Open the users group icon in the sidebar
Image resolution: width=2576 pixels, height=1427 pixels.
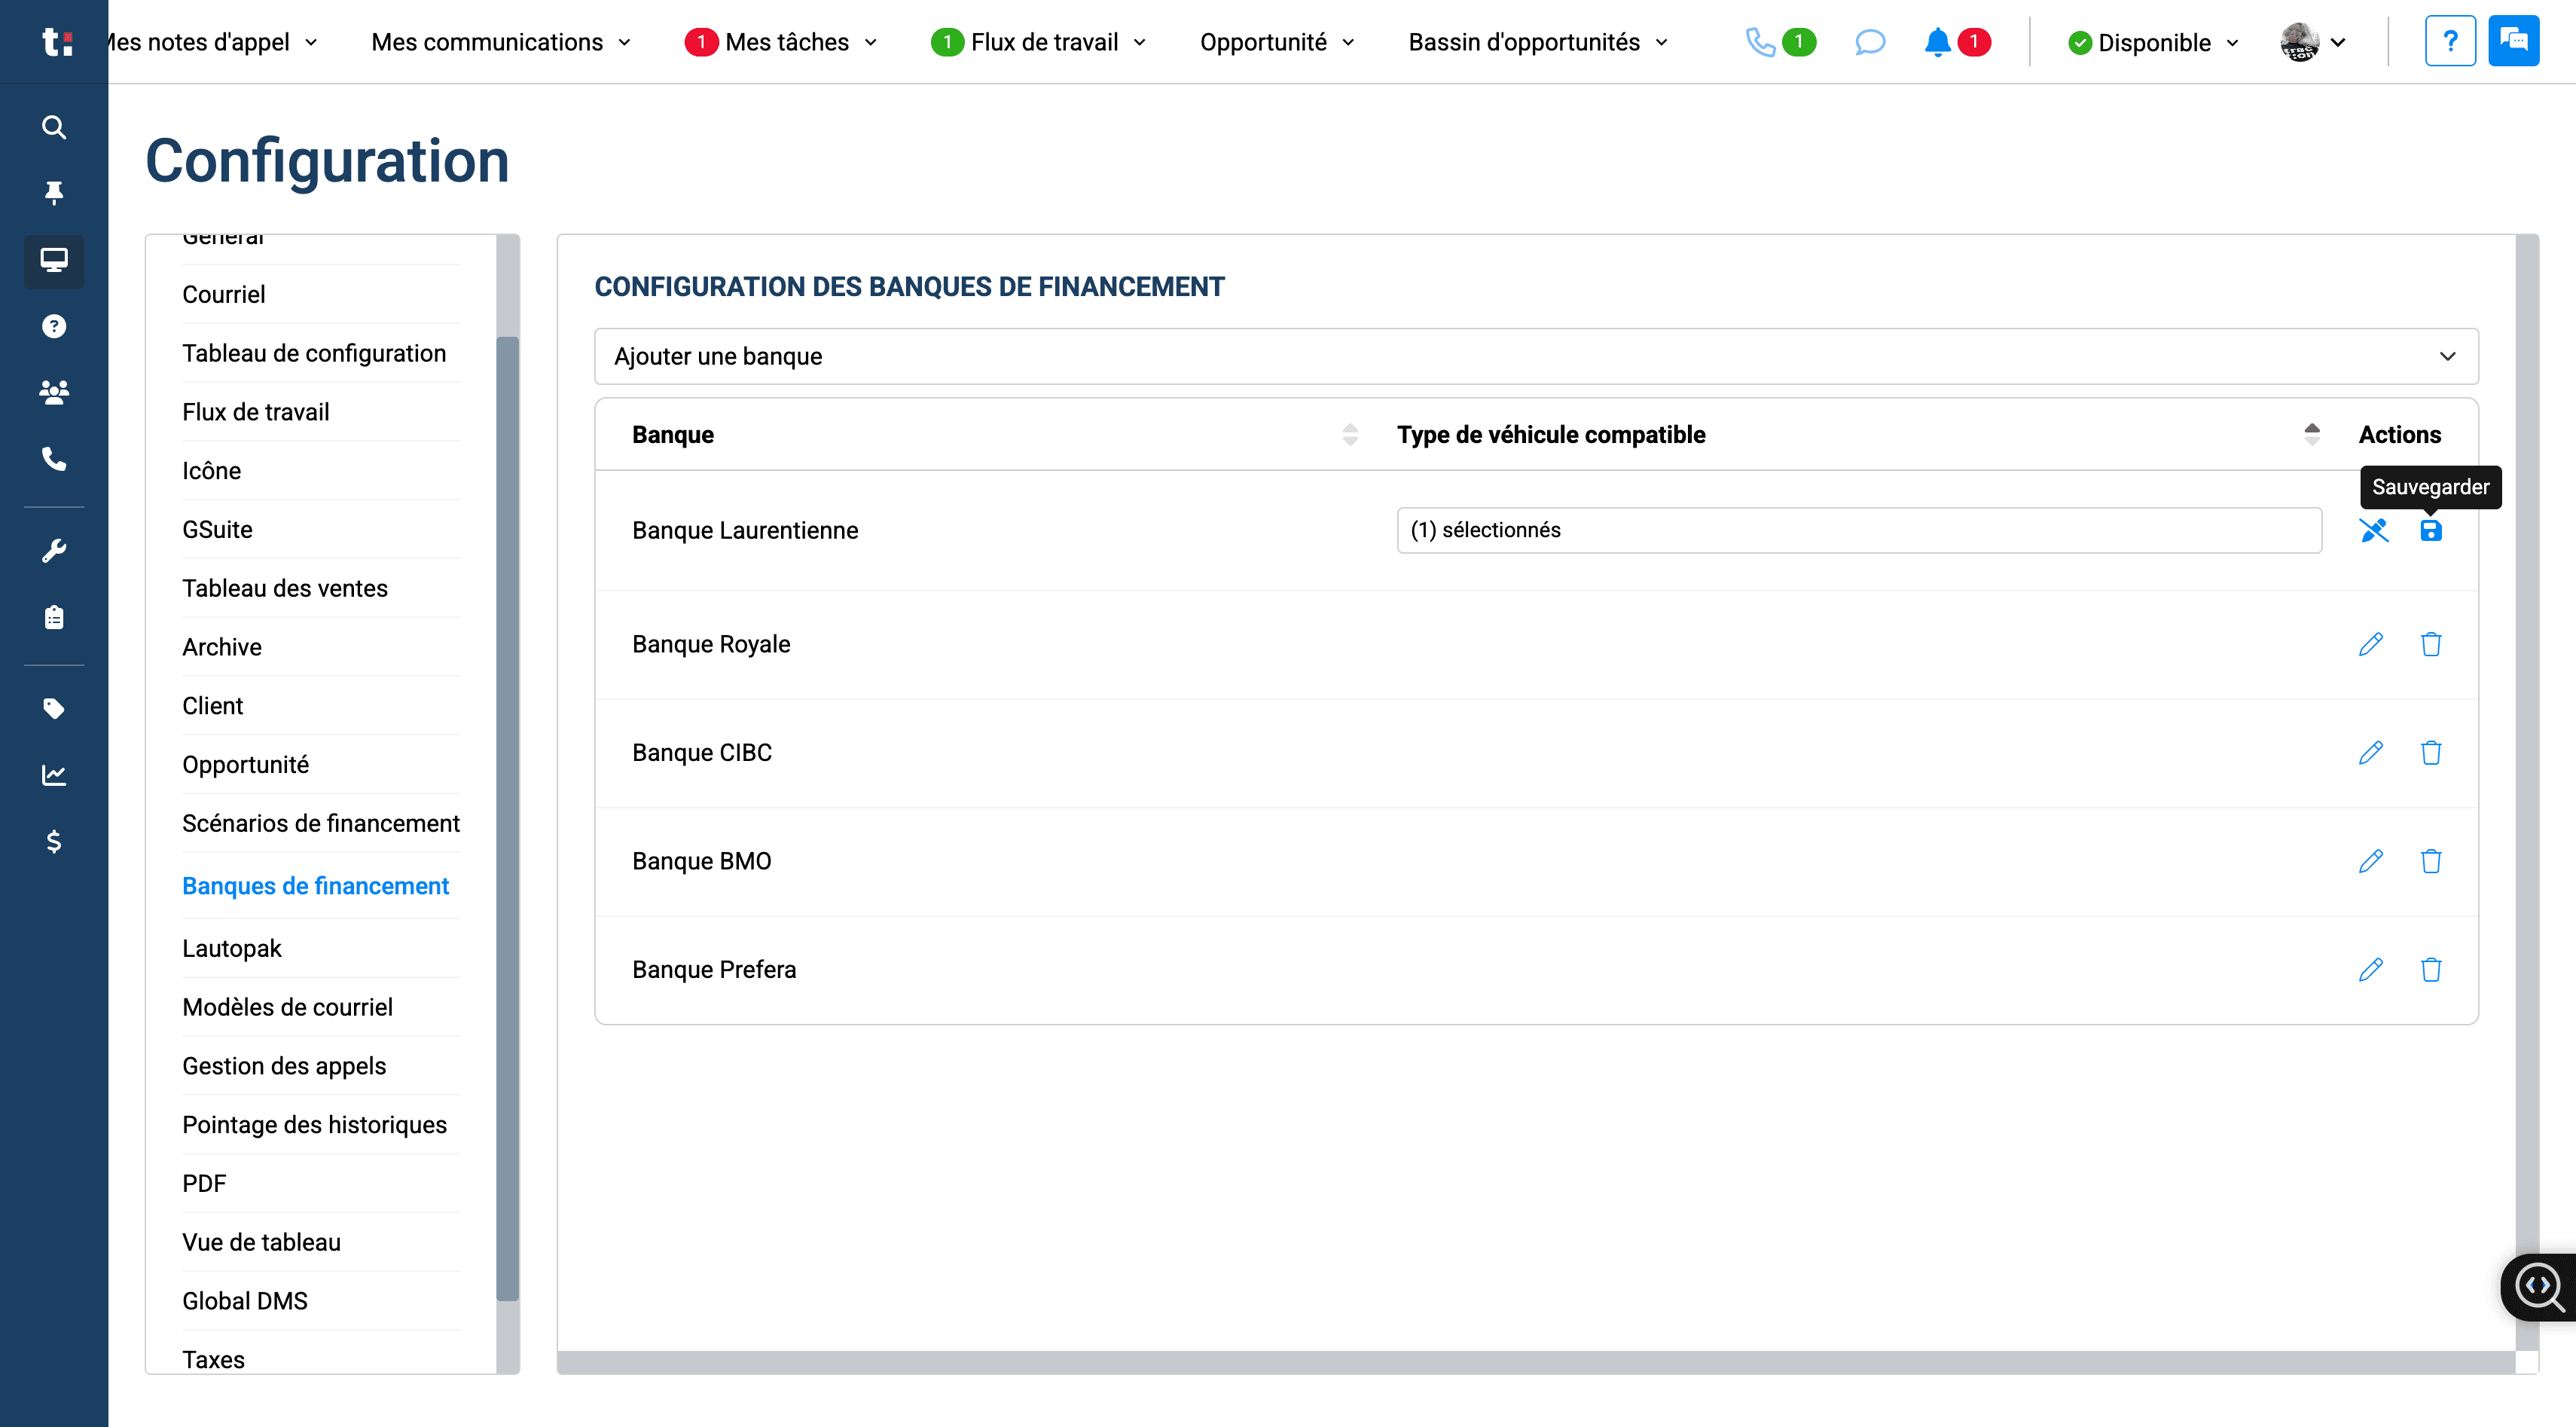(x=54, y=392)
